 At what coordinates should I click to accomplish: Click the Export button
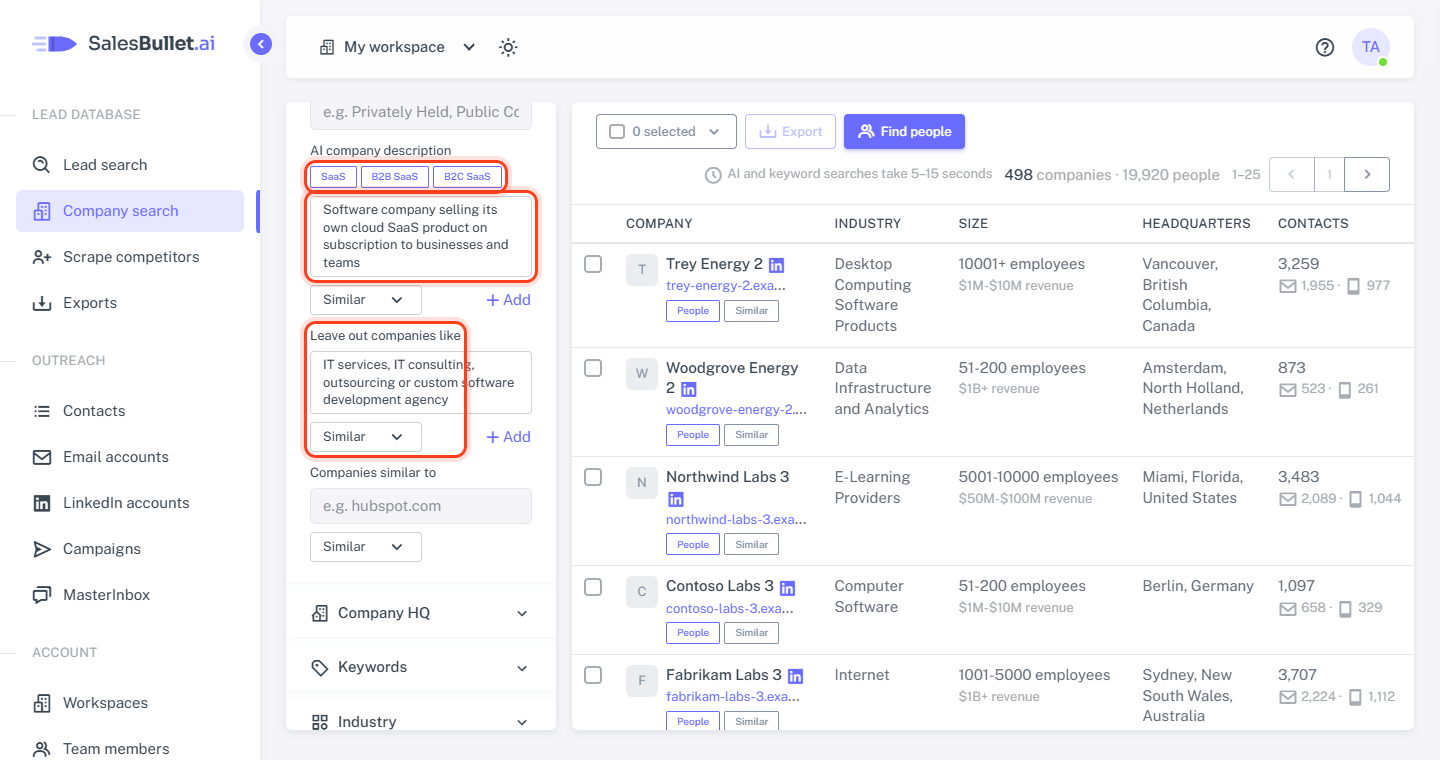click(x=790, y=132)
